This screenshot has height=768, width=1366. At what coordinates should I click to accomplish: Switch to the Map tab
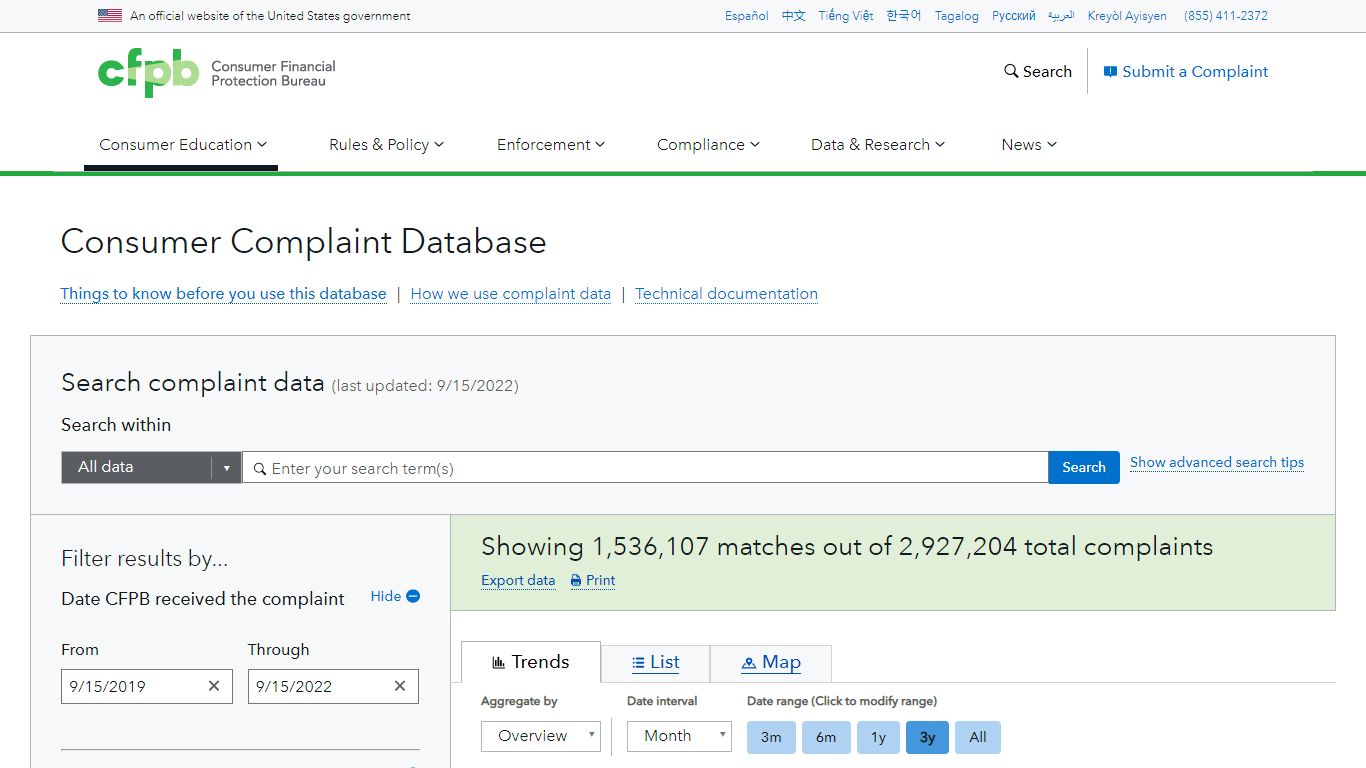tap(770, 663)
